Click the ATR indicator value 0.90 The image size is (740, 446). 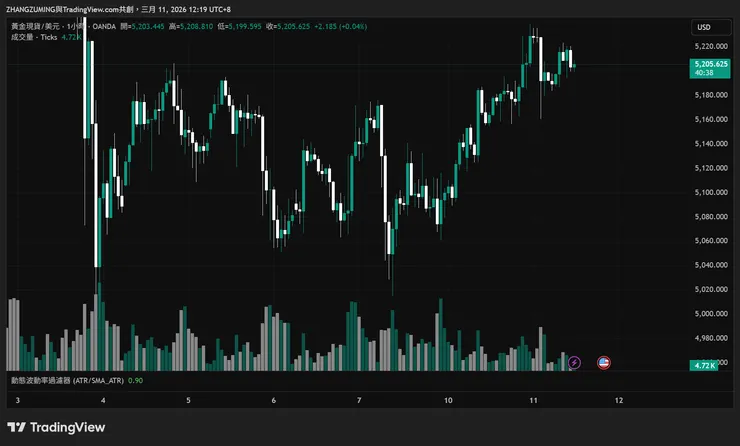coord(135,380)
